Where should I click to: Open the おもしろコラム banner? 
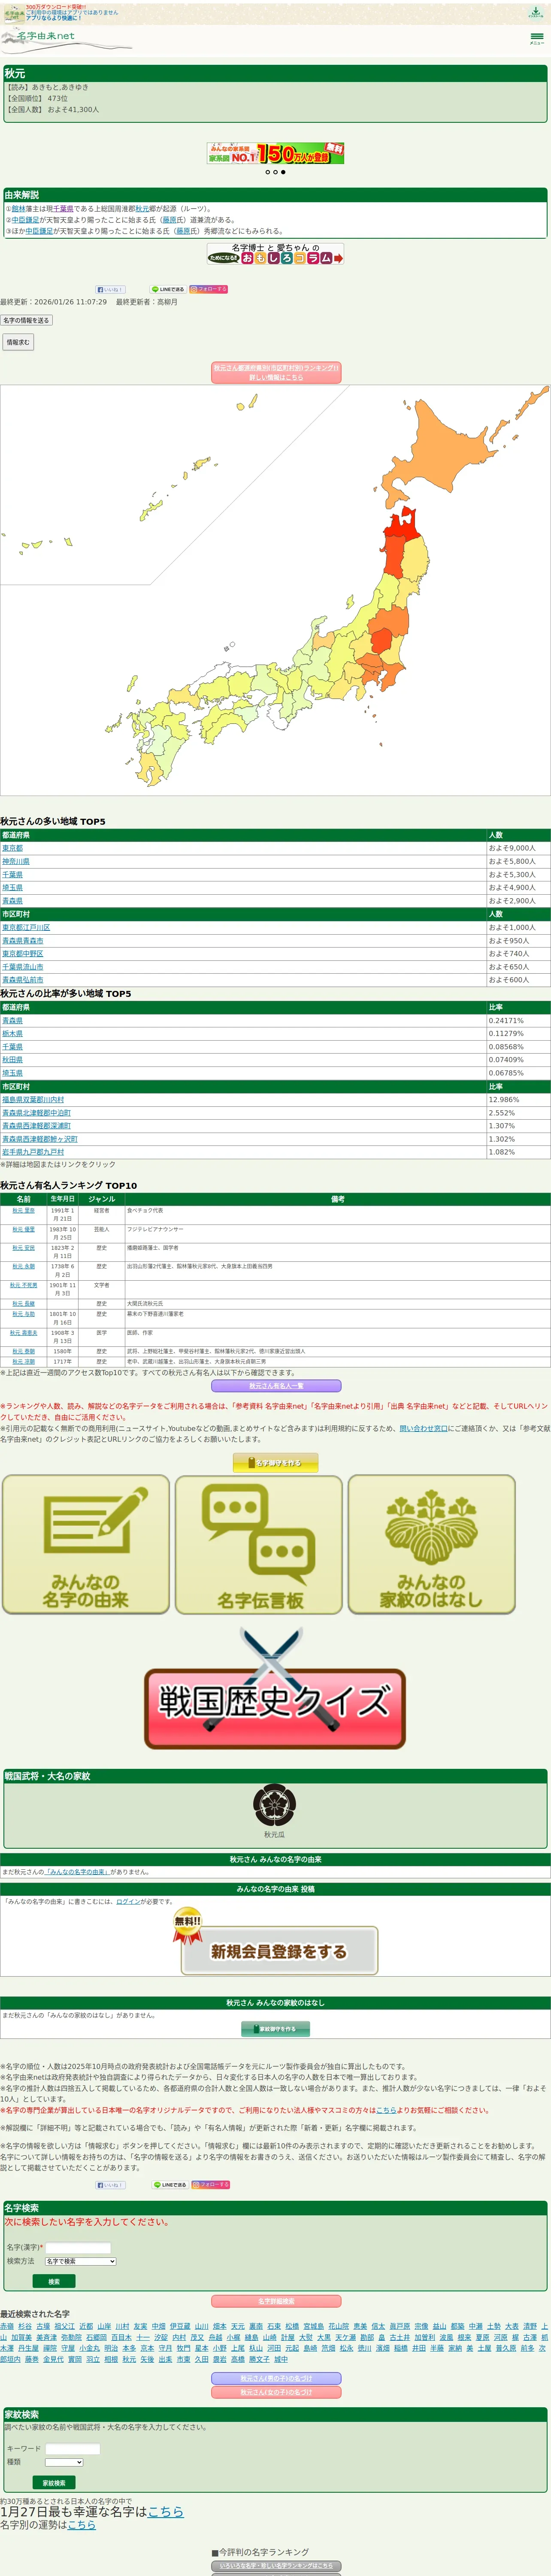click(276, 254)
